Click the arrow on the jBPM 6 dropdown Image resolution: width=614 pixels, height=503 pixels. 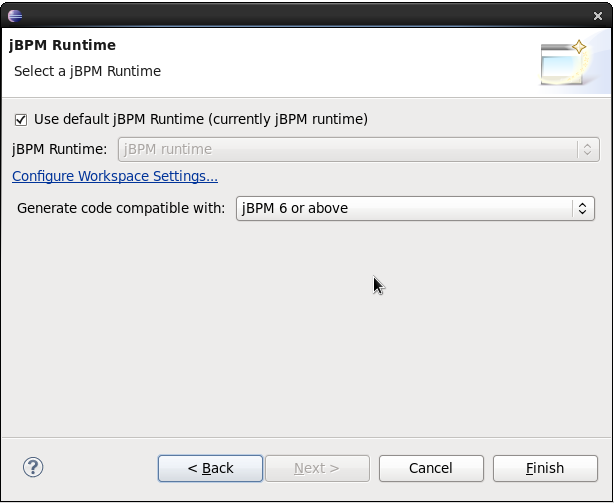[x=582, y=208]
